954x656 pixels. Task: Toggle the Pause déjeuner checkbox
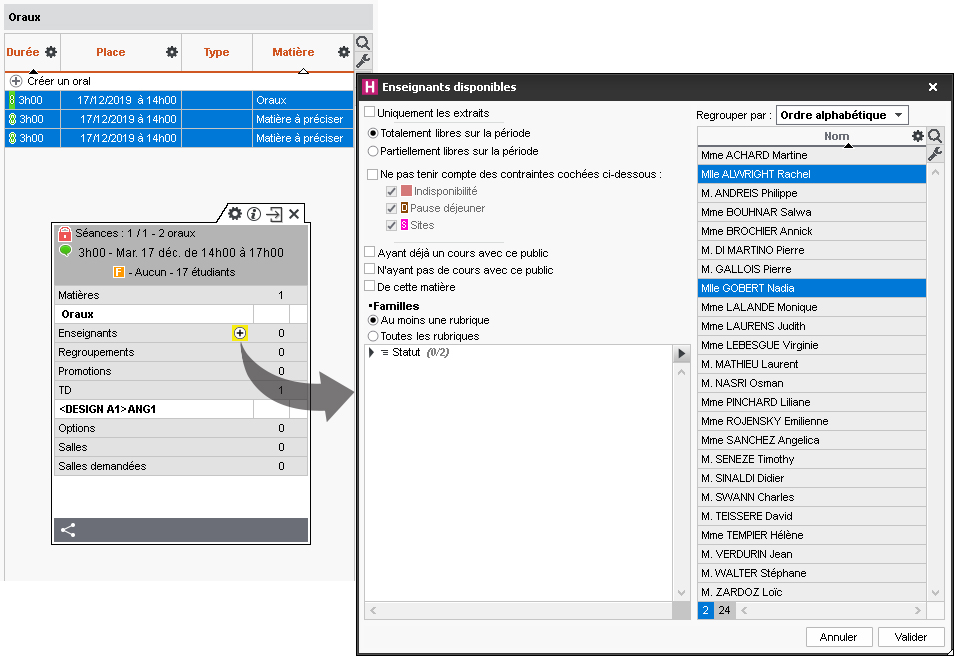point(392,208)
